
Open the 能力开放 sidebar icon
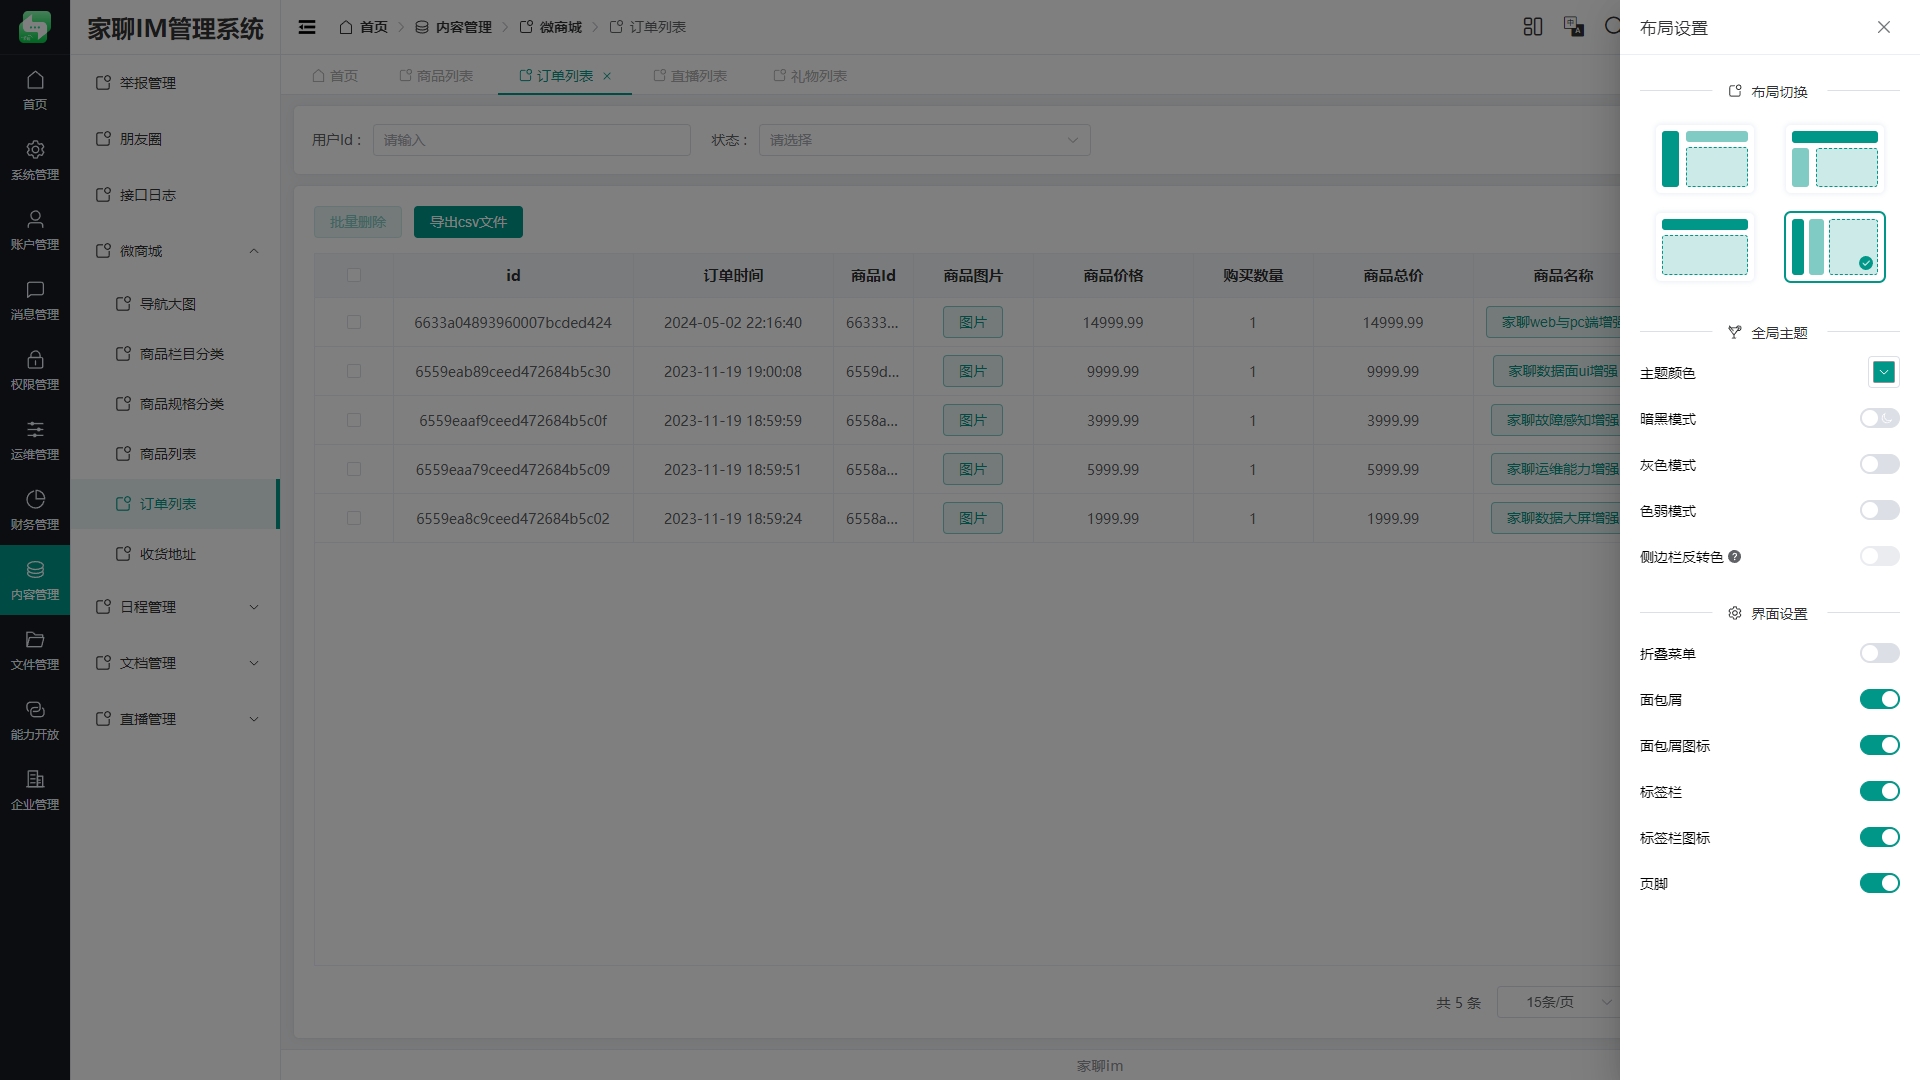(x=35, y=720)
